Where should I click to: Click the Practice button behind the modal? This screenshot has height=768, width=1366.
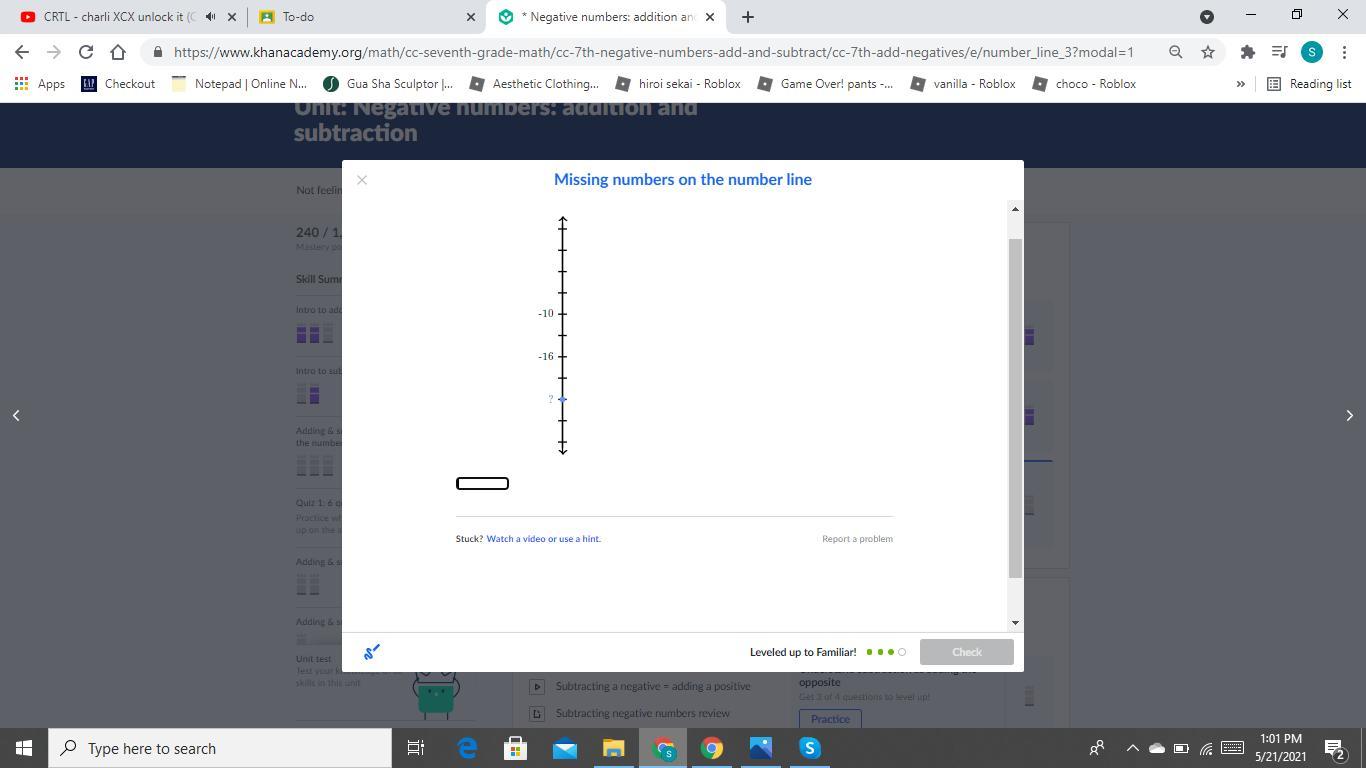pos(830,719)
